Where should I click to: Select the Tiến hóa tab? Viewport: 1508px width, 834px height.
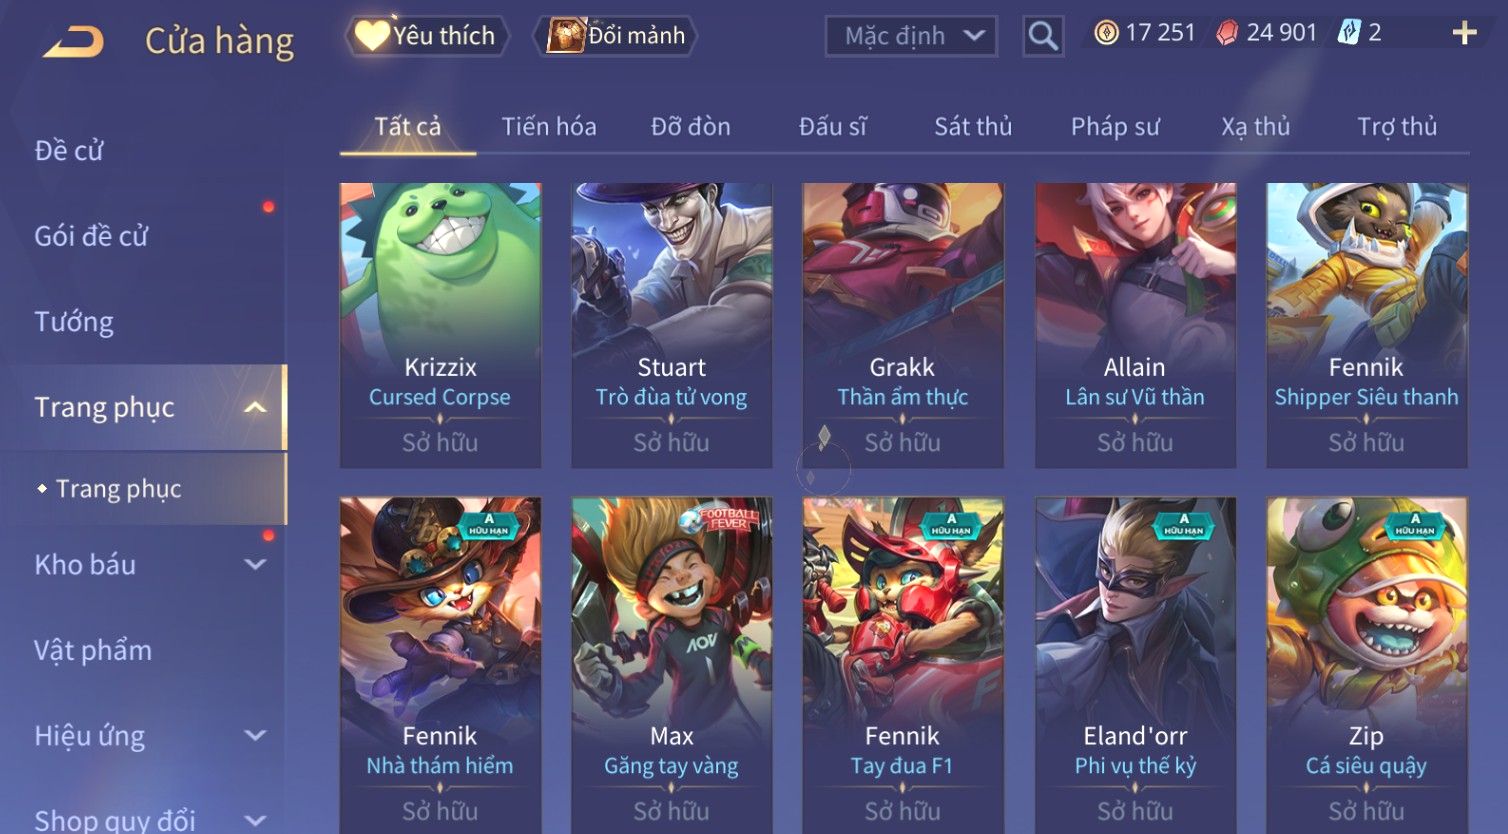tap(549, 127)
